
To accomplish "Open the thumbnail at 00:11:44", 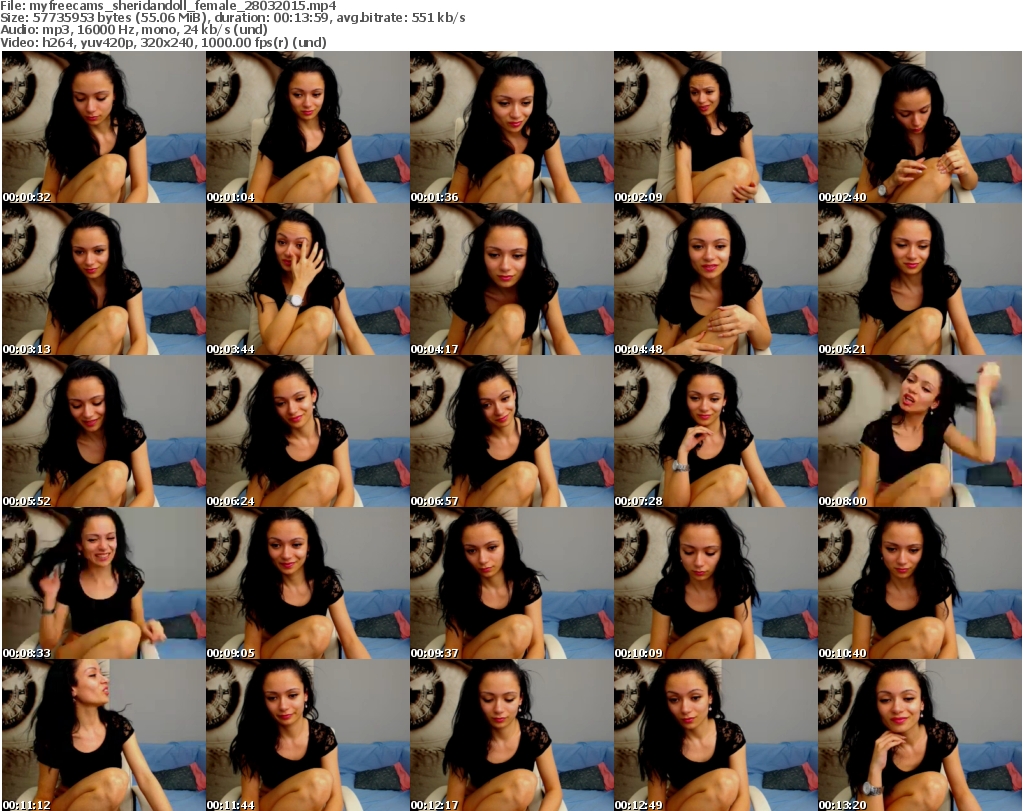I will (x=308, y=735).
